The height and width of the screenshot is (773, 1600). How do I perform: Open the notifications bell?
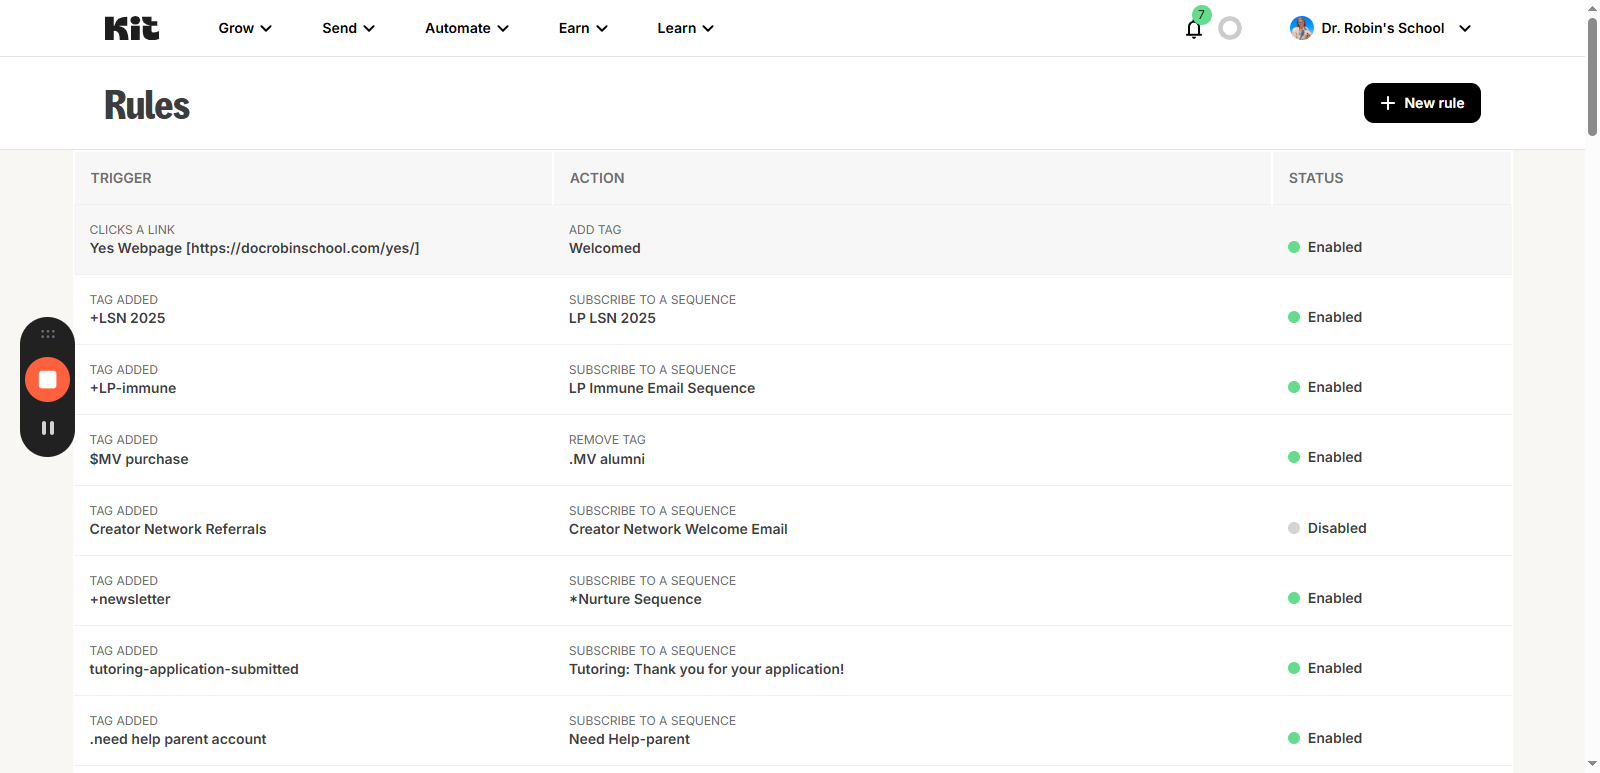click(x=1193, y=29)
